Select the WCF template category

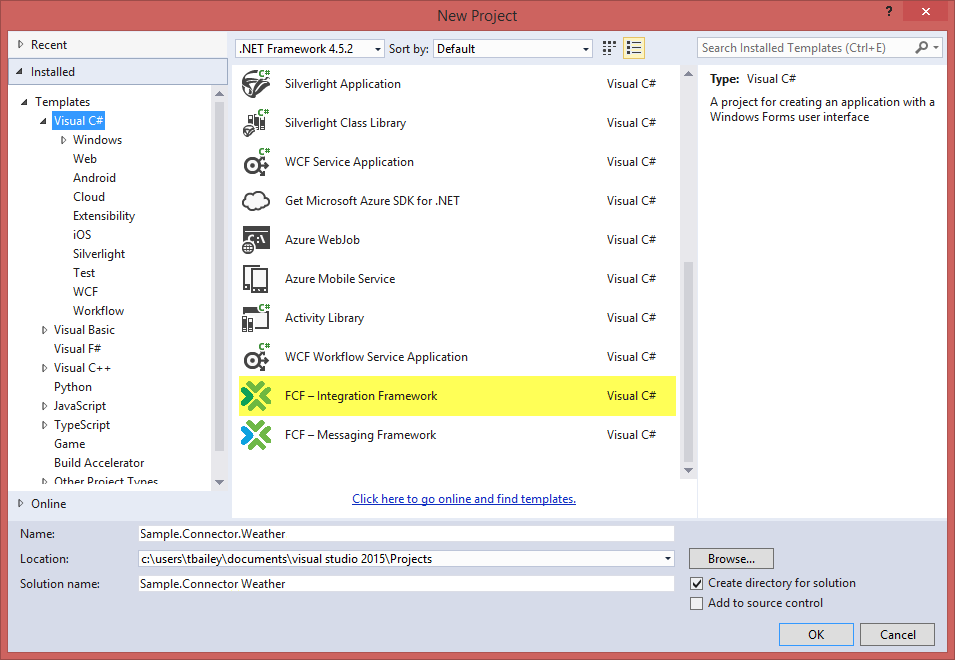pyautogui.click(x=85, y=292)
